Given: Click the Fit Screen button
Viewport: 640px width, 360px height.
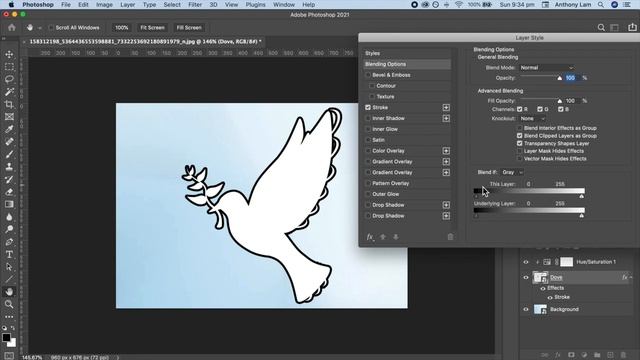Looking at the screenshot, I should [152, 28].
